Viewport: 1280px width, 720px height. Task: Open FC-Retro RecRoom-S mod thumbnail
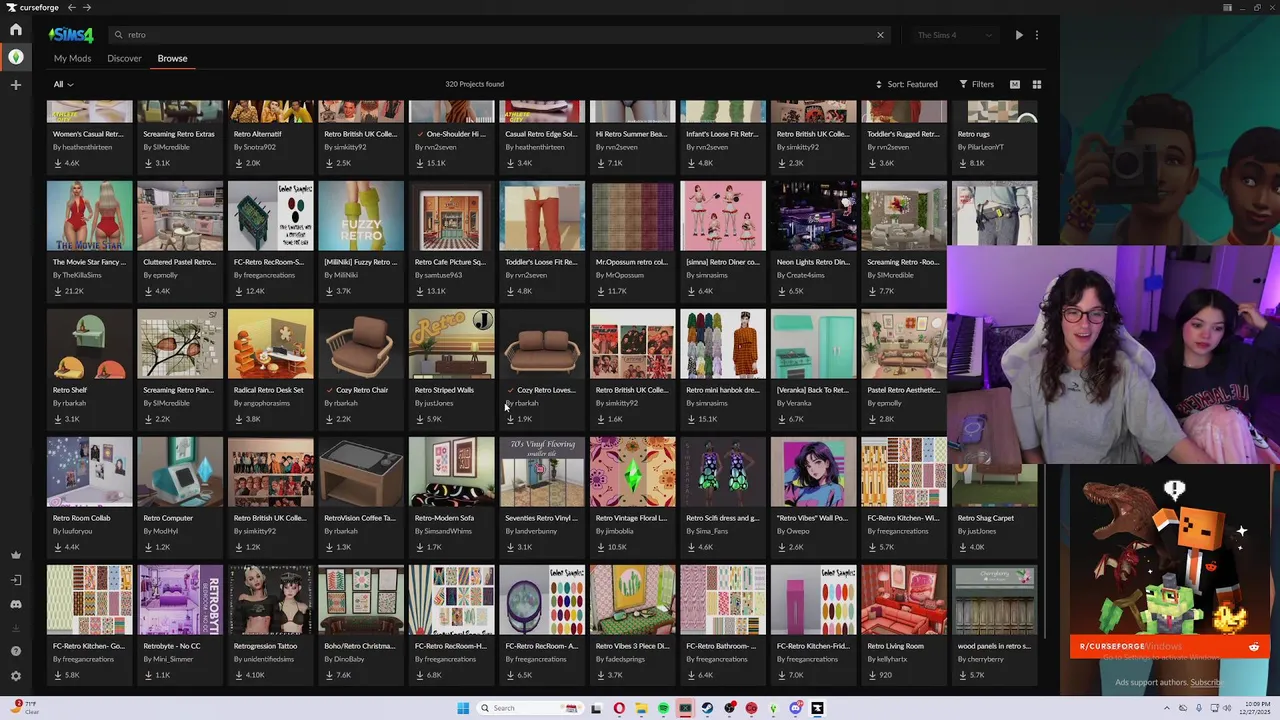[x=270, y=215]
